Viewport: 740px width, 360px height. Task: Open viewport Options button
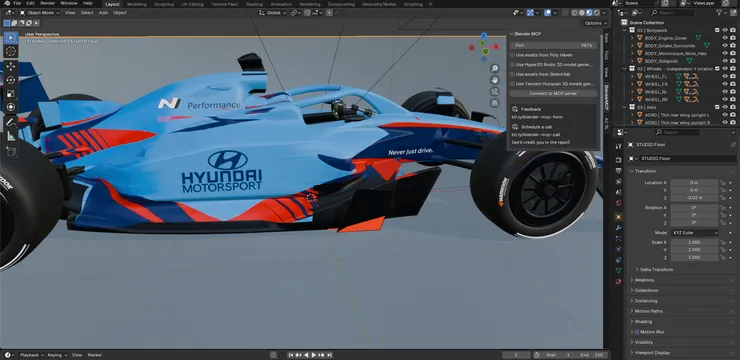[596, 23]
